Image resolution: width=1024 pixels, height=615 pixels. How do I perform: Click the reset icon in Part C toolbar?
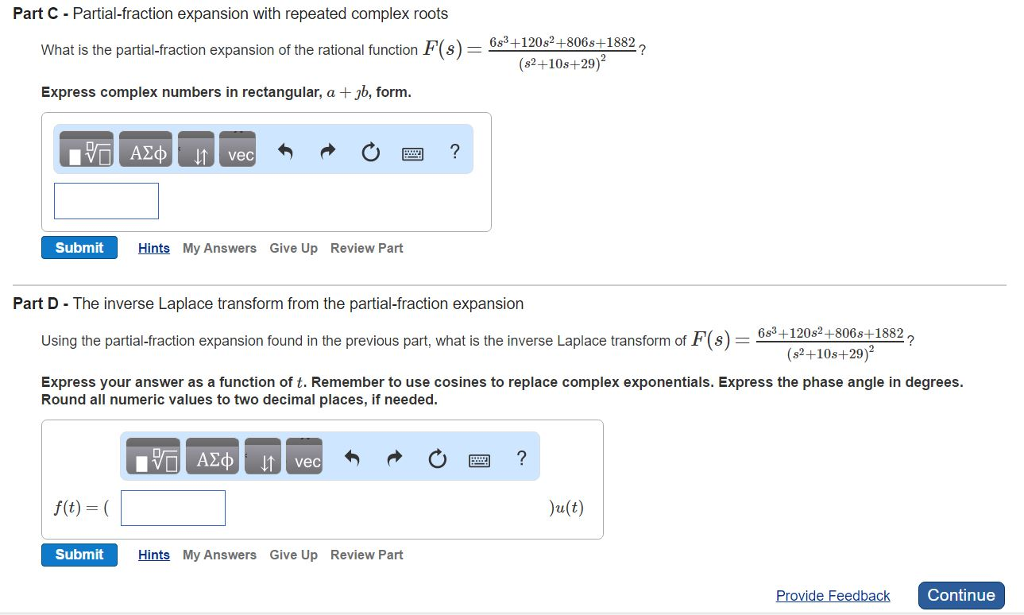(x=370, y=151)
